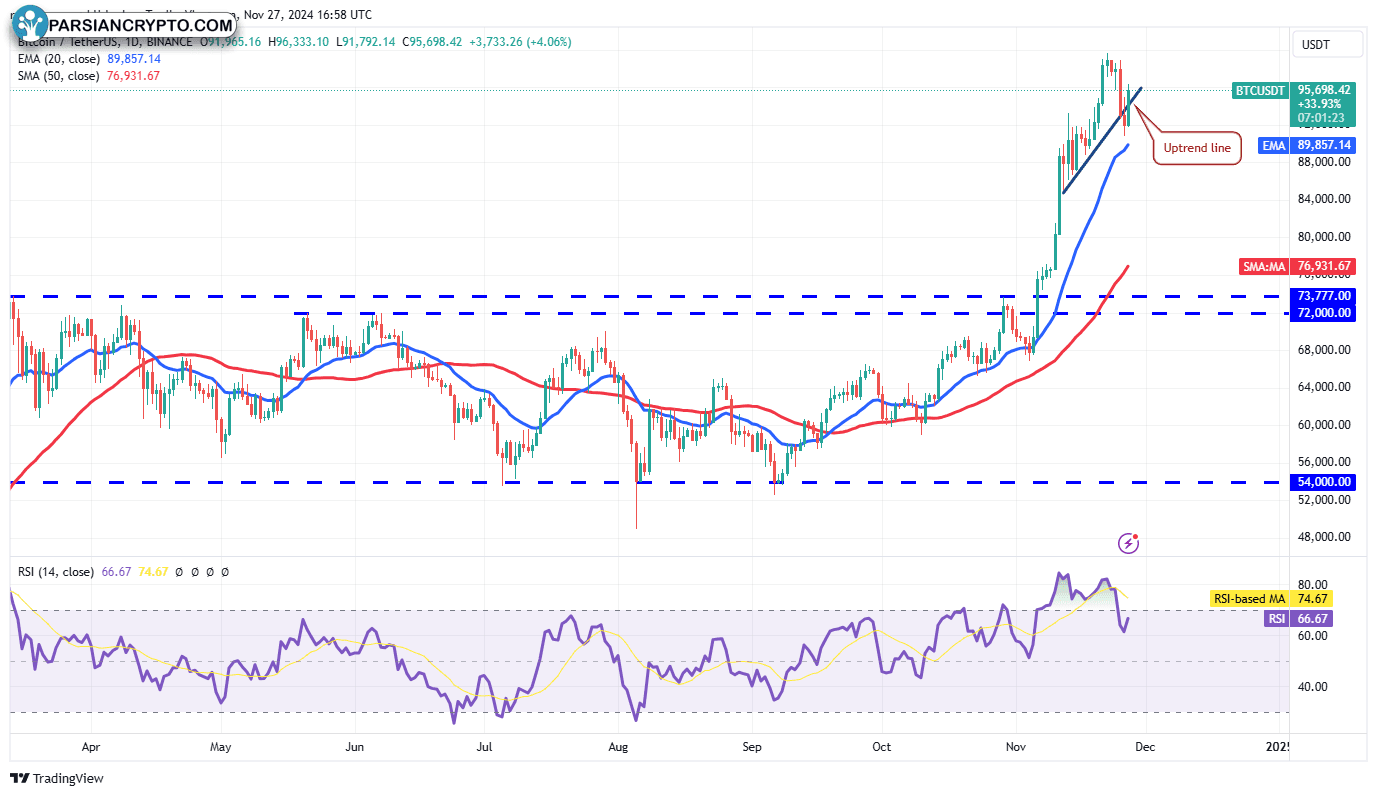Click the 73,777.00 level price tag
1377x796 pixels.
point(1324,296)
